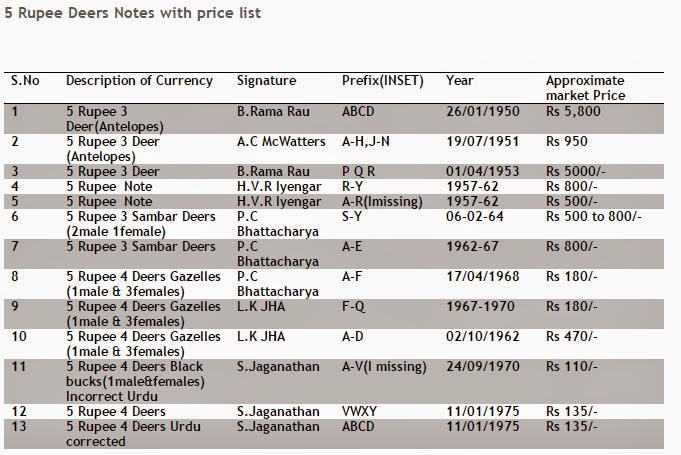681x455 pixels.
Task: Select the 'P Q R' prefix cell
Action: [x=358, y=172]
